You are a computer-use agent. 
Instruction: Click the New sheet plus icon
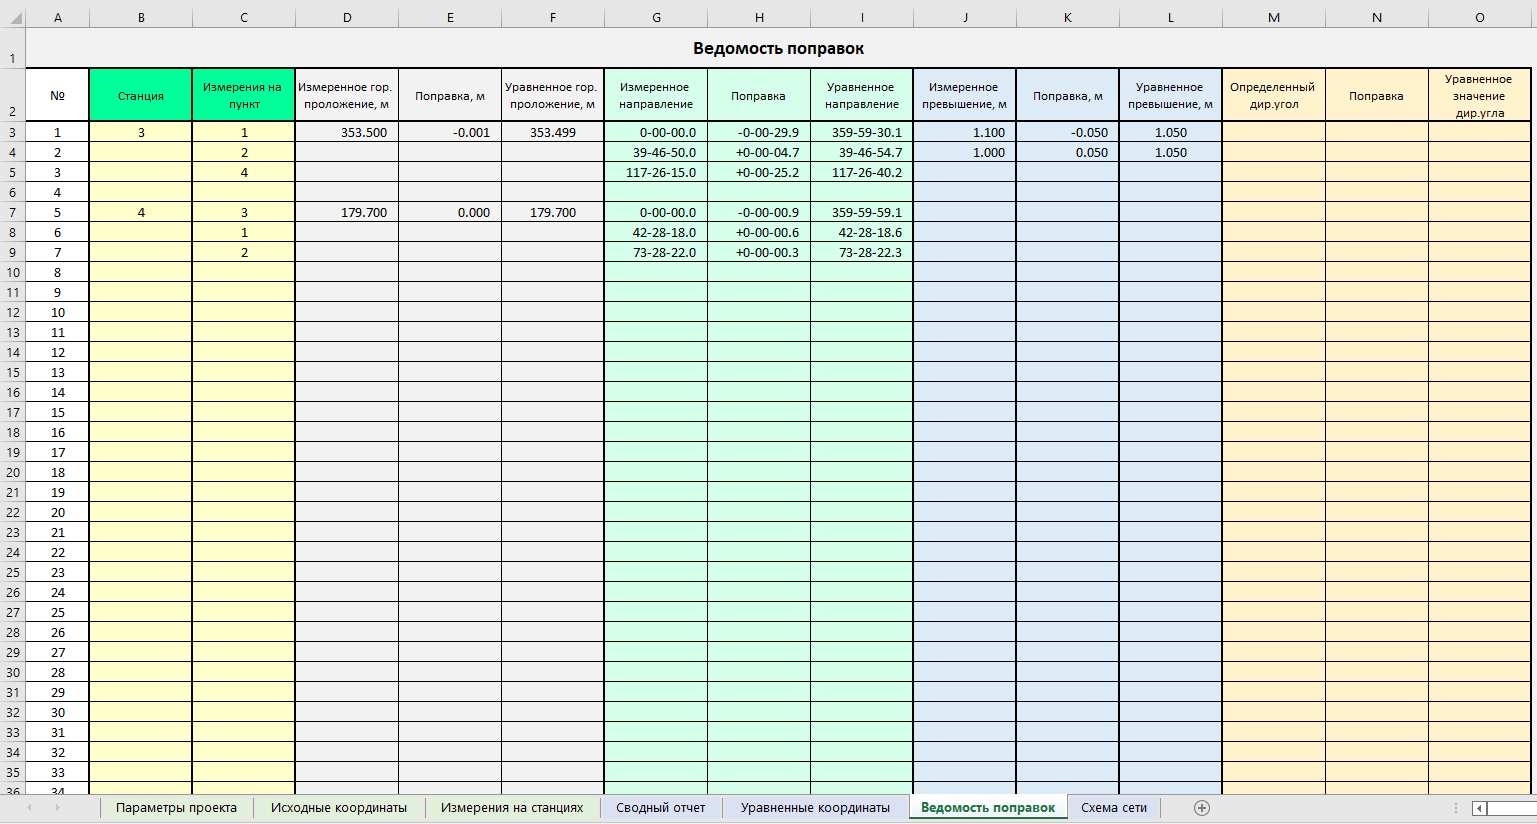[1202, 808]
